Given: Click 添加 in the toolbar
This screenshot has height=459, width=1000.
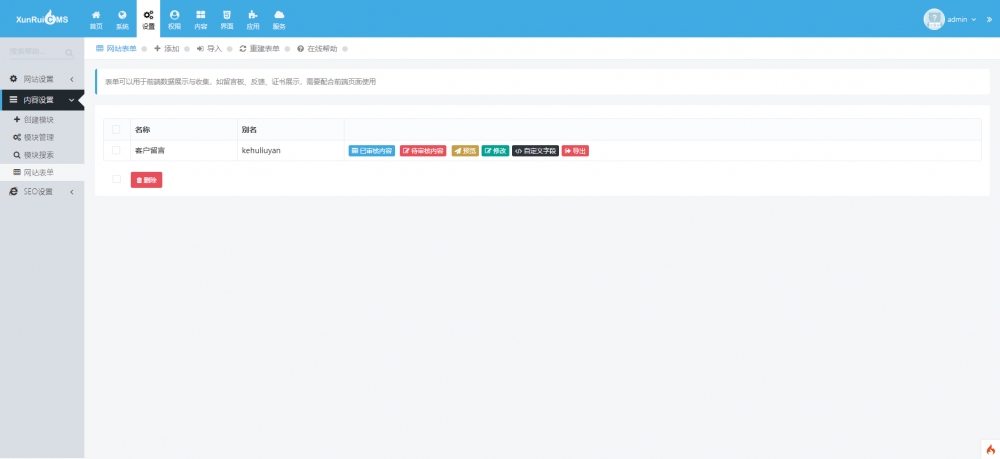Looking at the screenshot, I should coord(166,48).
